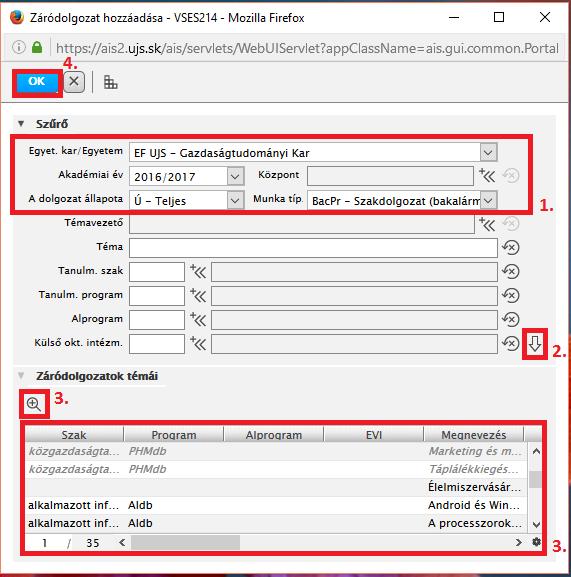Select the row 'A processzorok...'
Viewport: 571px width, 577px height.
276,523
